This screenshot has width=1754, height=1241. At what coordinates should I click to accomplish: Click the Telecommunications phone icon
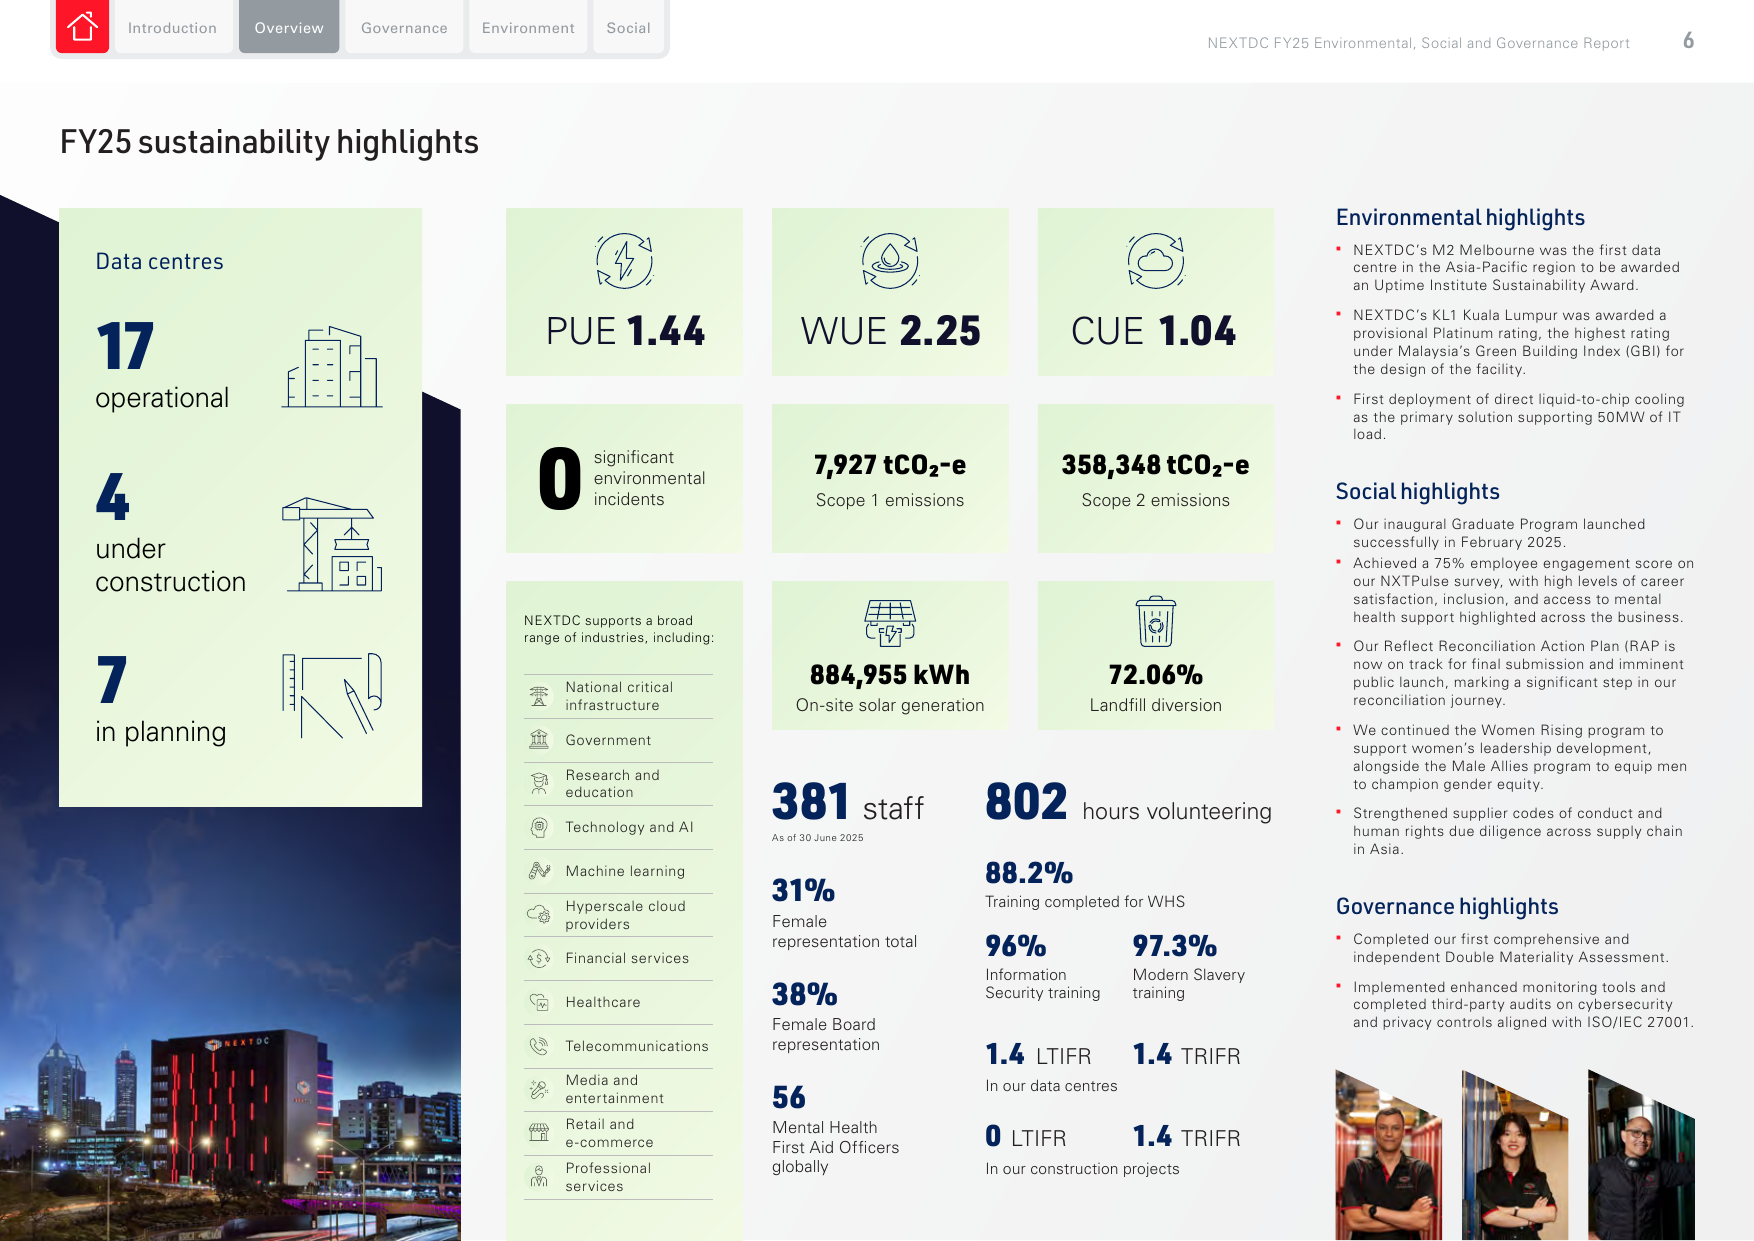[539, 1046]
